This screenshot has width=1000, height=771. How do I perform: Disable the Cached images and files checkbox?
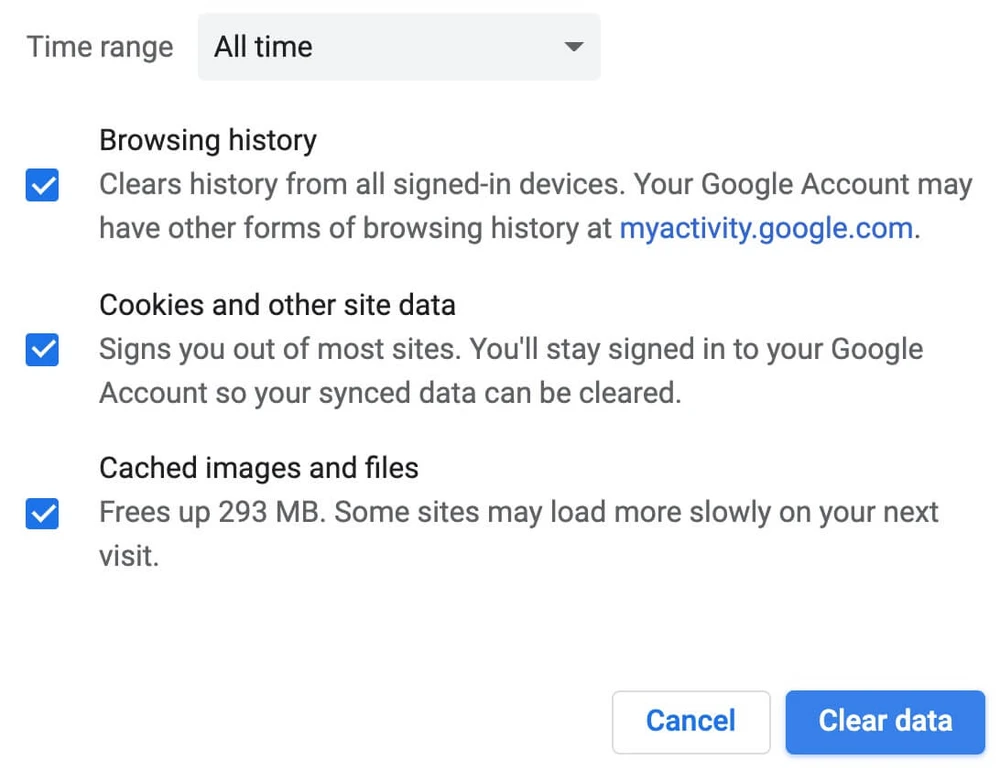tap(42, 514)
